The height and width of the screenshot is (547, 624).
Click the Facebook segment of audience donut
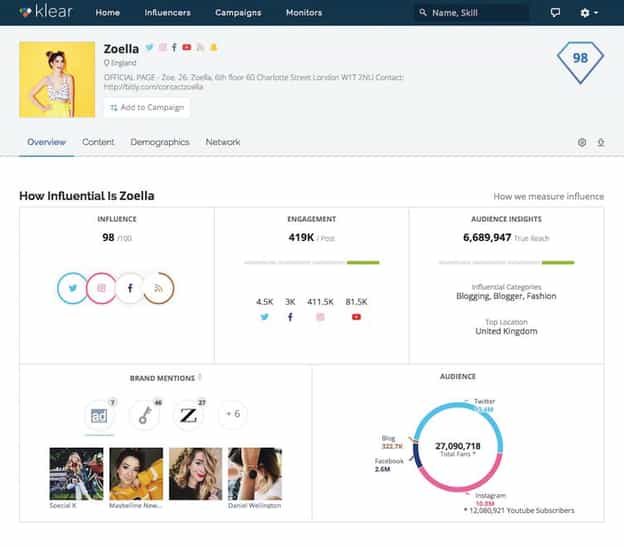(x=416, y=455)
